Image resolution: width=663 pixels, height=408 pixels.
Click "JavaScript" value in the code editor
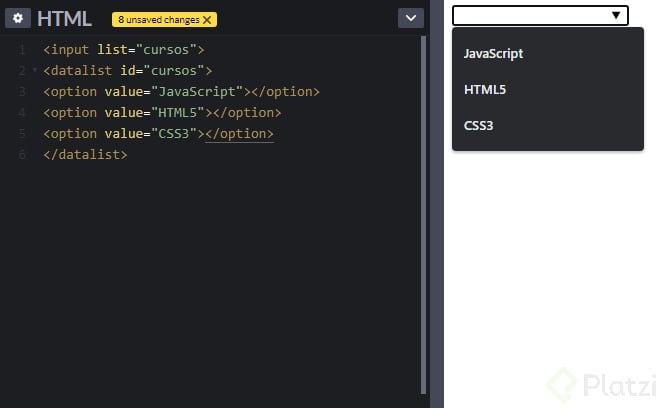click(198, 92)
